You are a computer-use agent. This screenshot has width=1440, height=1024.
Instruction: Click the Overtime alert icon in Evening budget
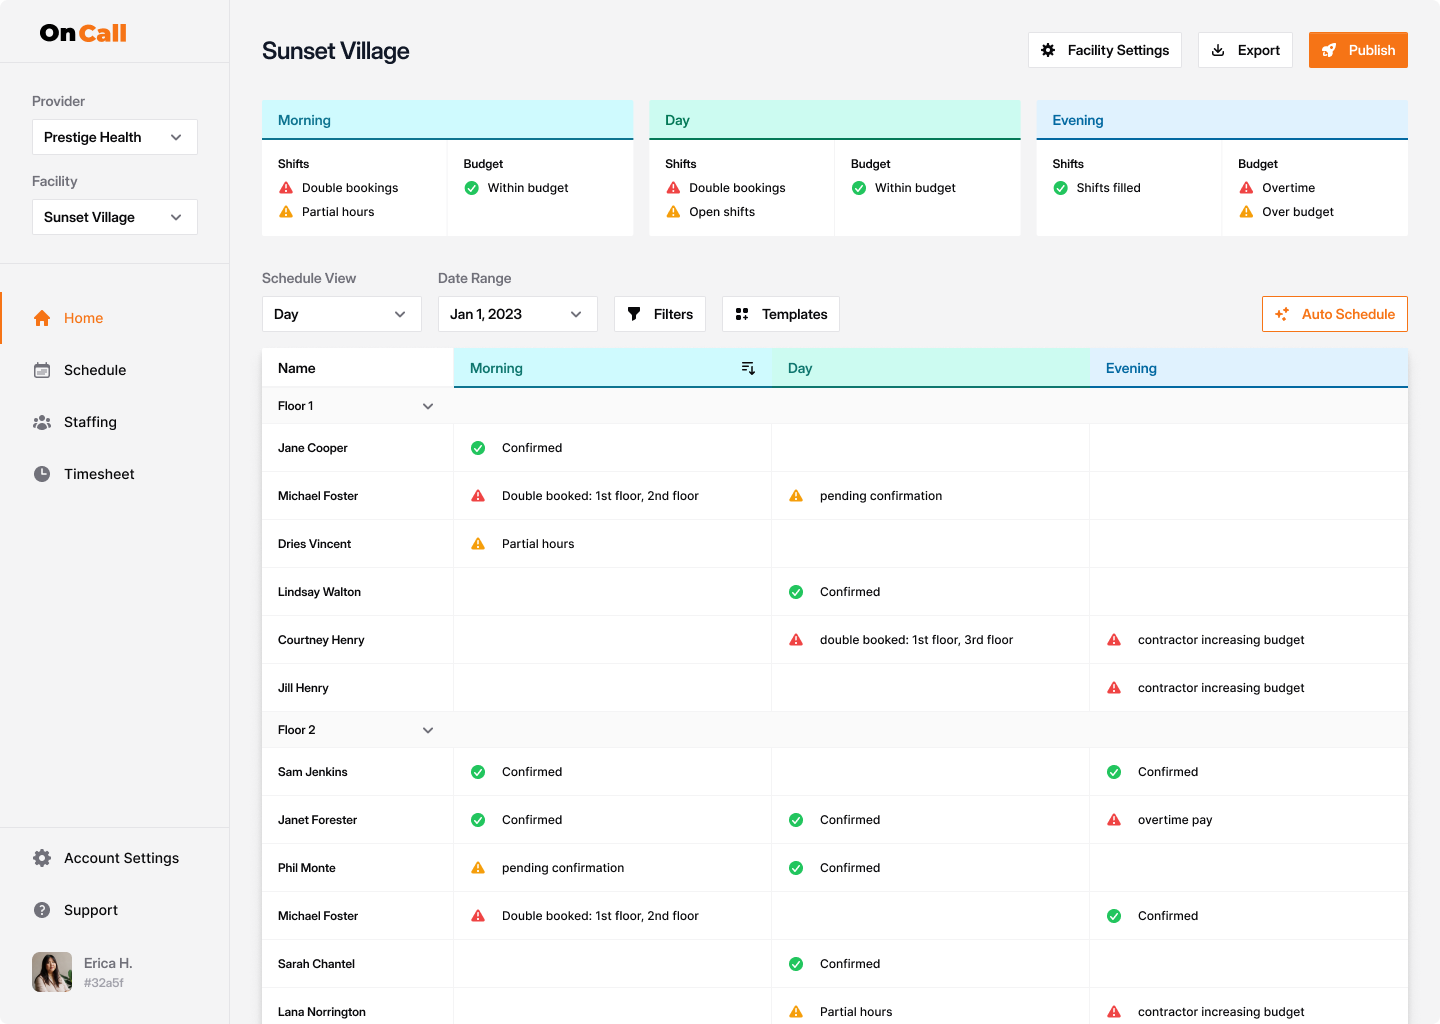pos(1246,188)
